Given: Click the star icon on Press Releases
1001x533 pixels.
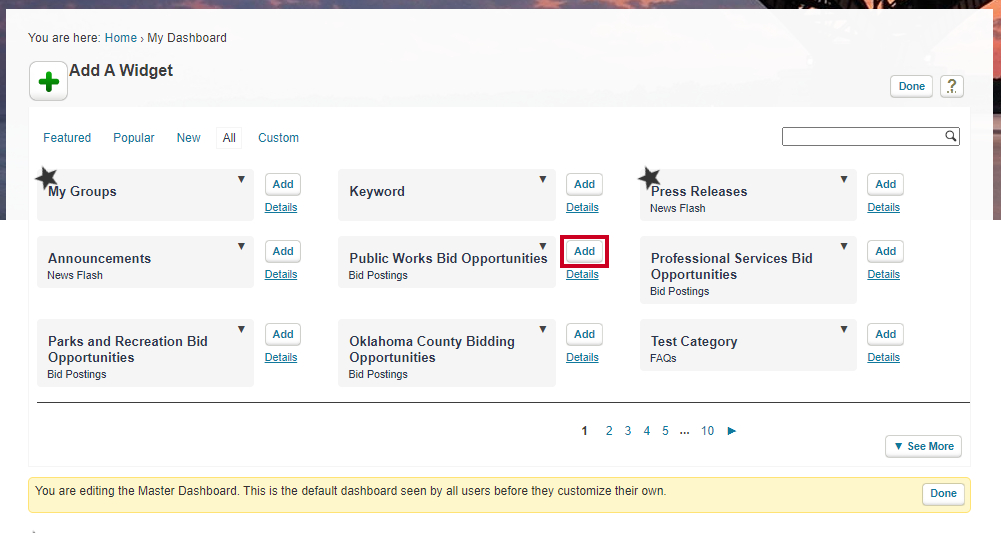Looking at the screenshot, I should click(x=649, y=177).
